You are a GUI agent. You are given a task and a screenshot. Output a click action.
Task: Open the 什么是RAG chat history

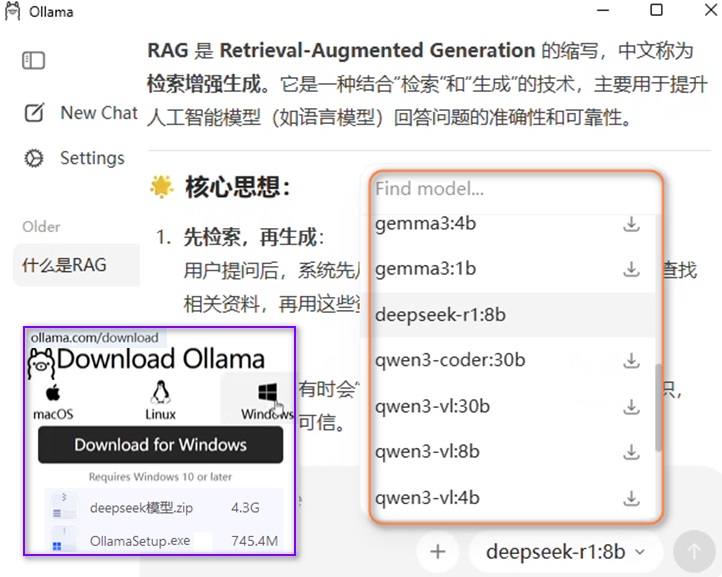click(x=76, y=265)
